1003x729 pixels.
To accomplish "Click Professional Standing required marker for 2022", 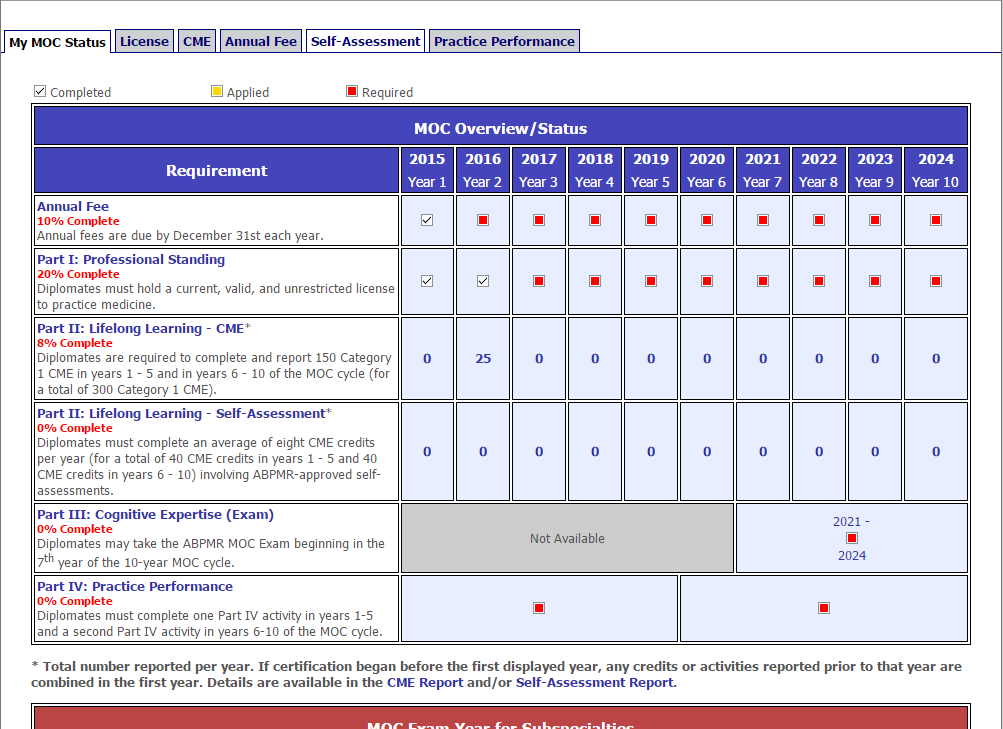I will (x=819, y=281).
